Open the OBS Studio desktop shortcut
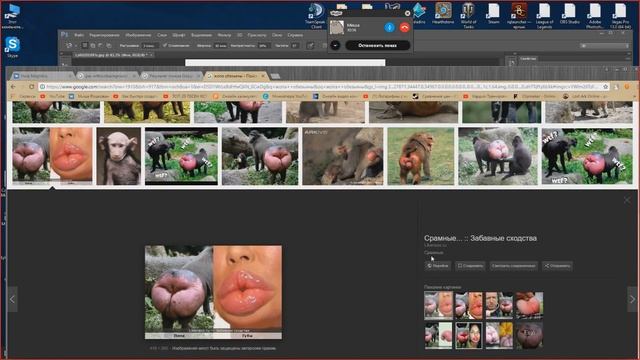Screen dimensions: 640x360 [x=569, y=13]
